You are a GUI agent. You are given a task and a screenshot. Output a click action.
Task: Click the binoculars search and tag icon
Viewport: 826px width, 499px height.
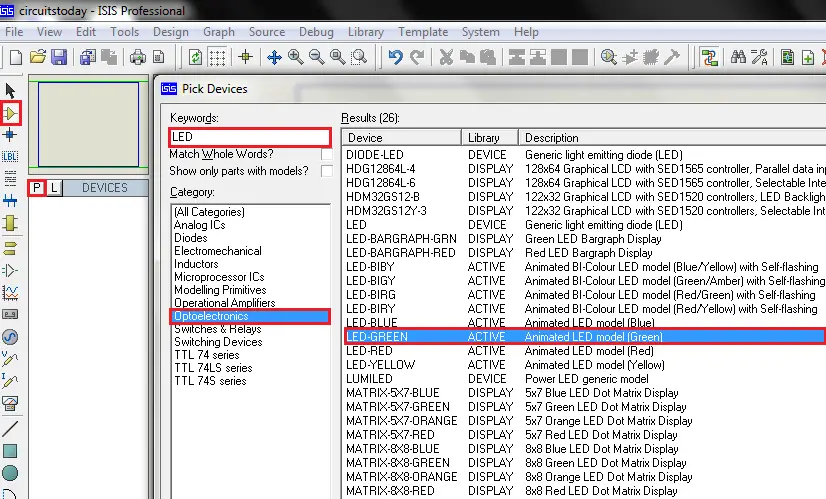pyautogui.click(x=738, y=57)
